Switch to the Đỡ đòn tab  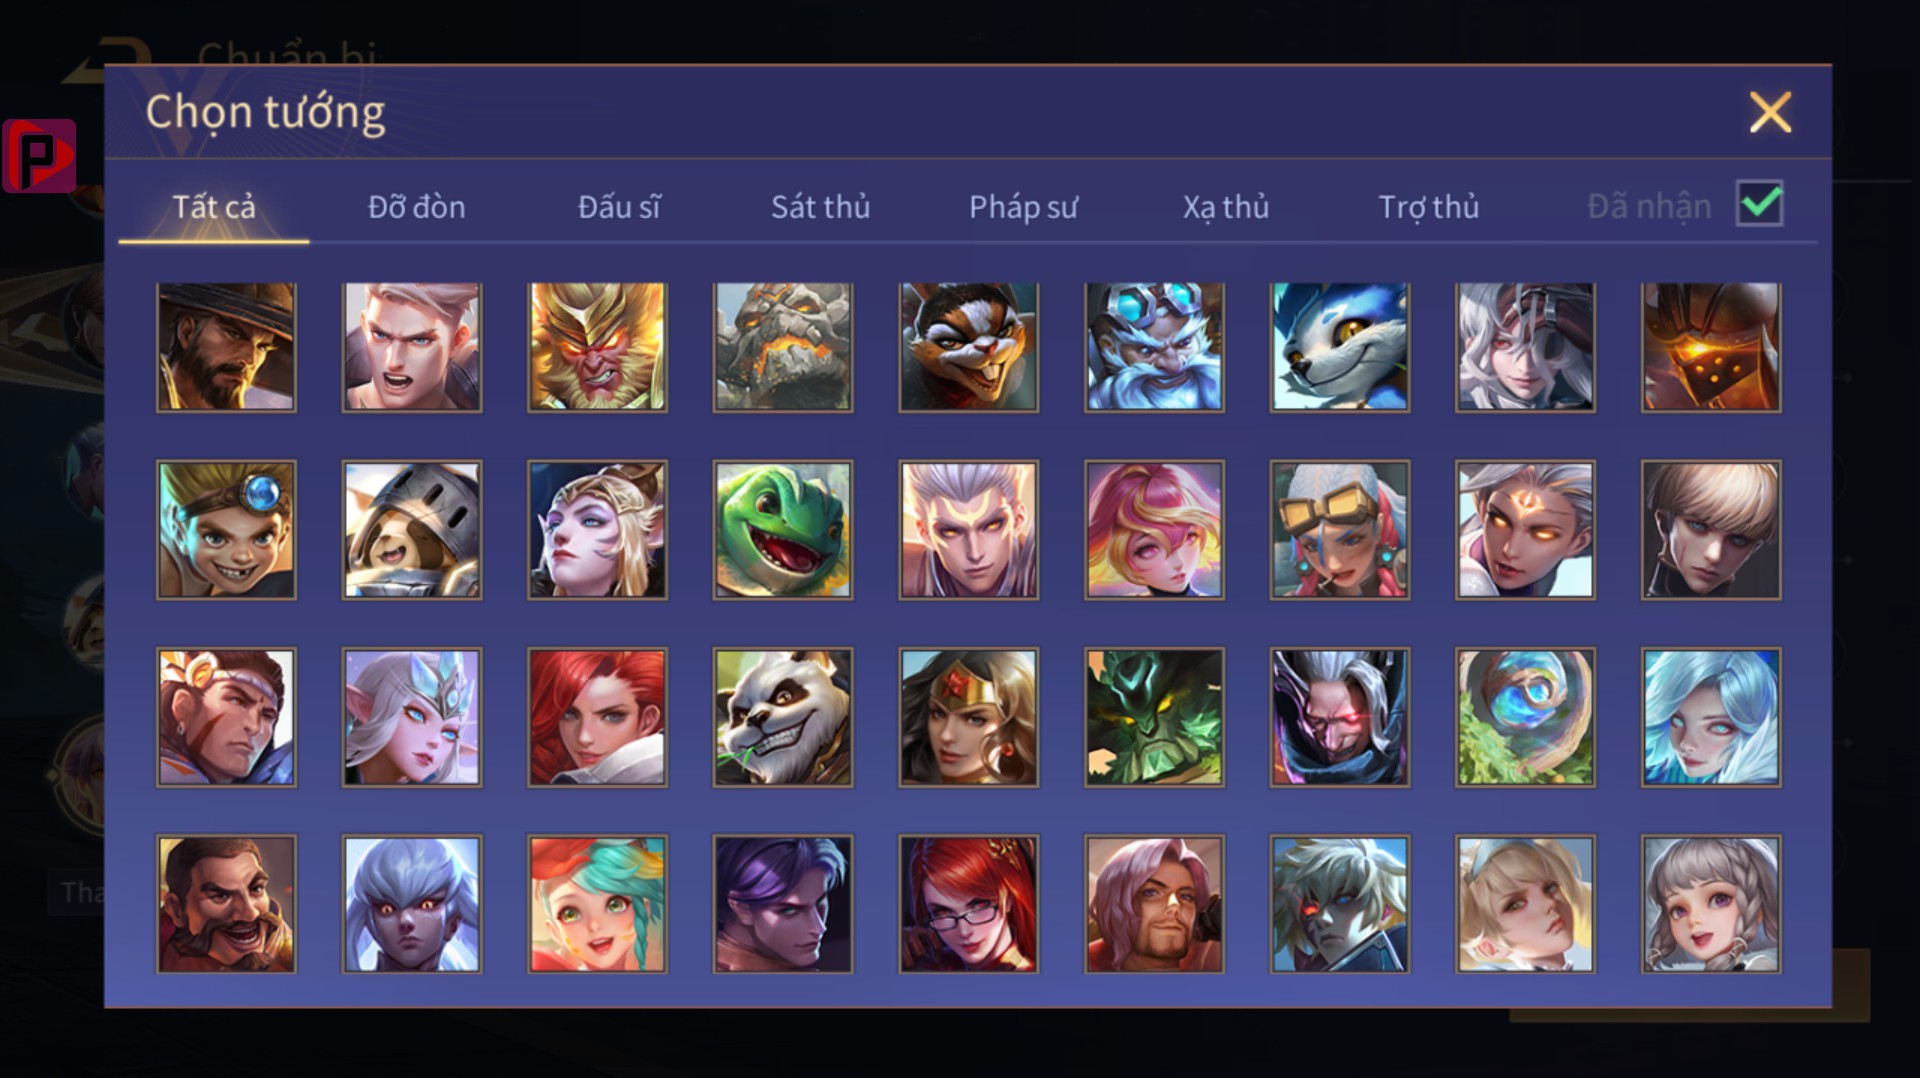coord(416,207)
